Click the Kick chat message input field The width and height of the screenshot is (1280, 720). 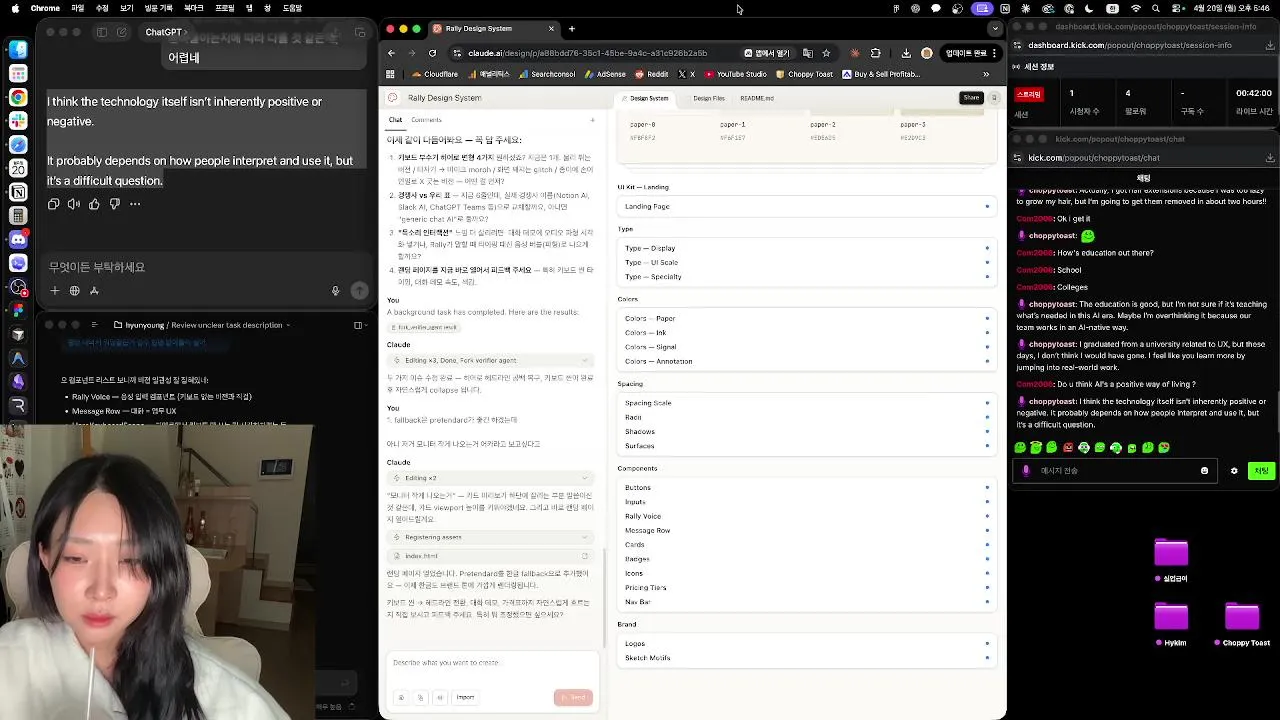(x=1115, y=471)
